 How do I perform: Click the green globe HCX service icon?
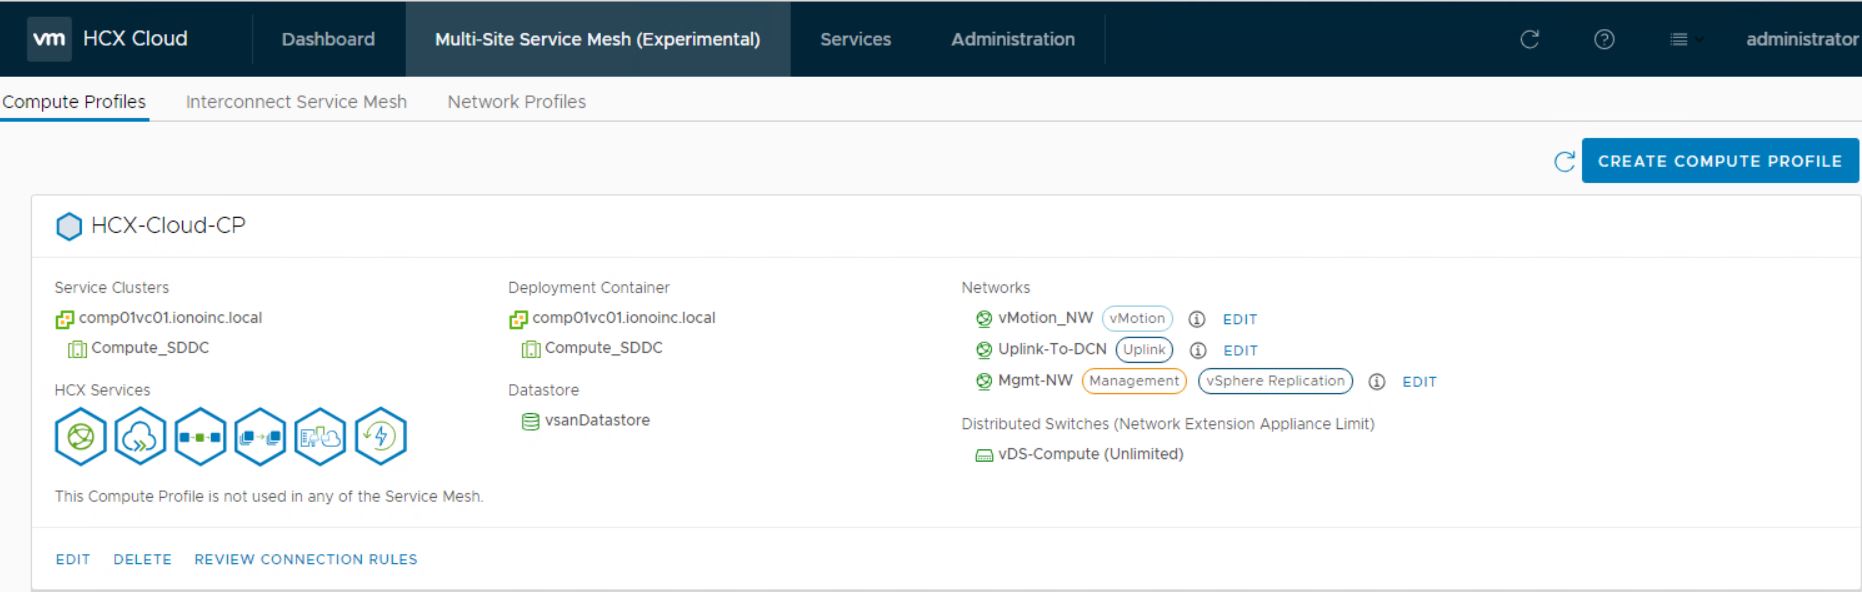coord(81,437)
